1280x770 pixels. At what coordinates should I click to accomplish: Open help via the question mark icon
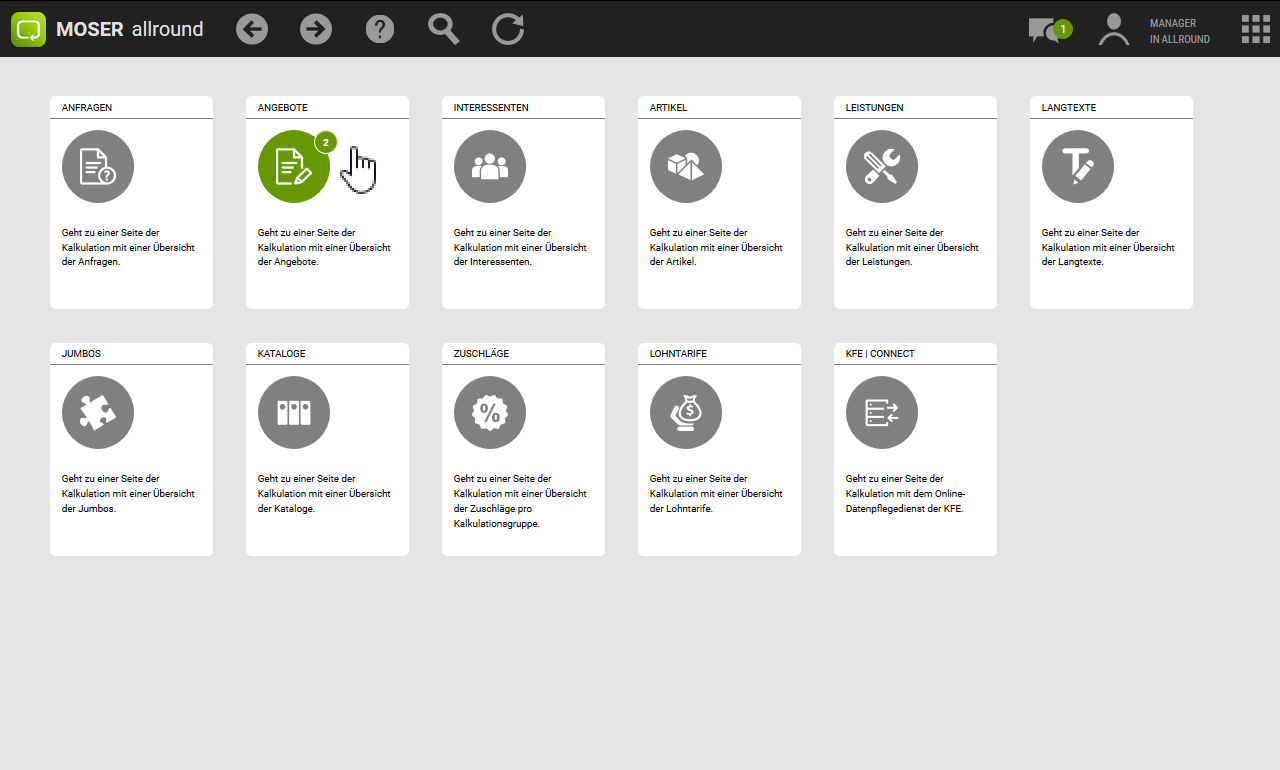(x=380, y=29)
